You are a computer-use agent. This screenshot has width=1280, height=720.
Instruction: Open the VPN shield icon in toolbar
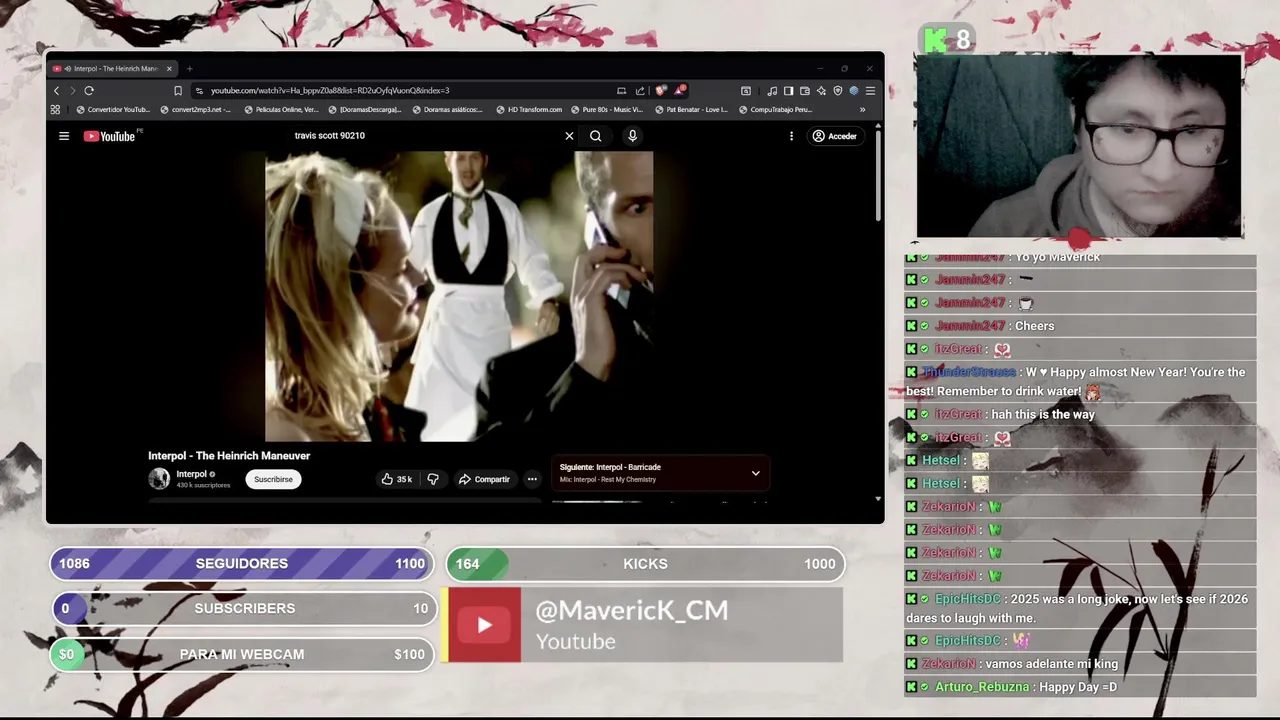(837, 91)
